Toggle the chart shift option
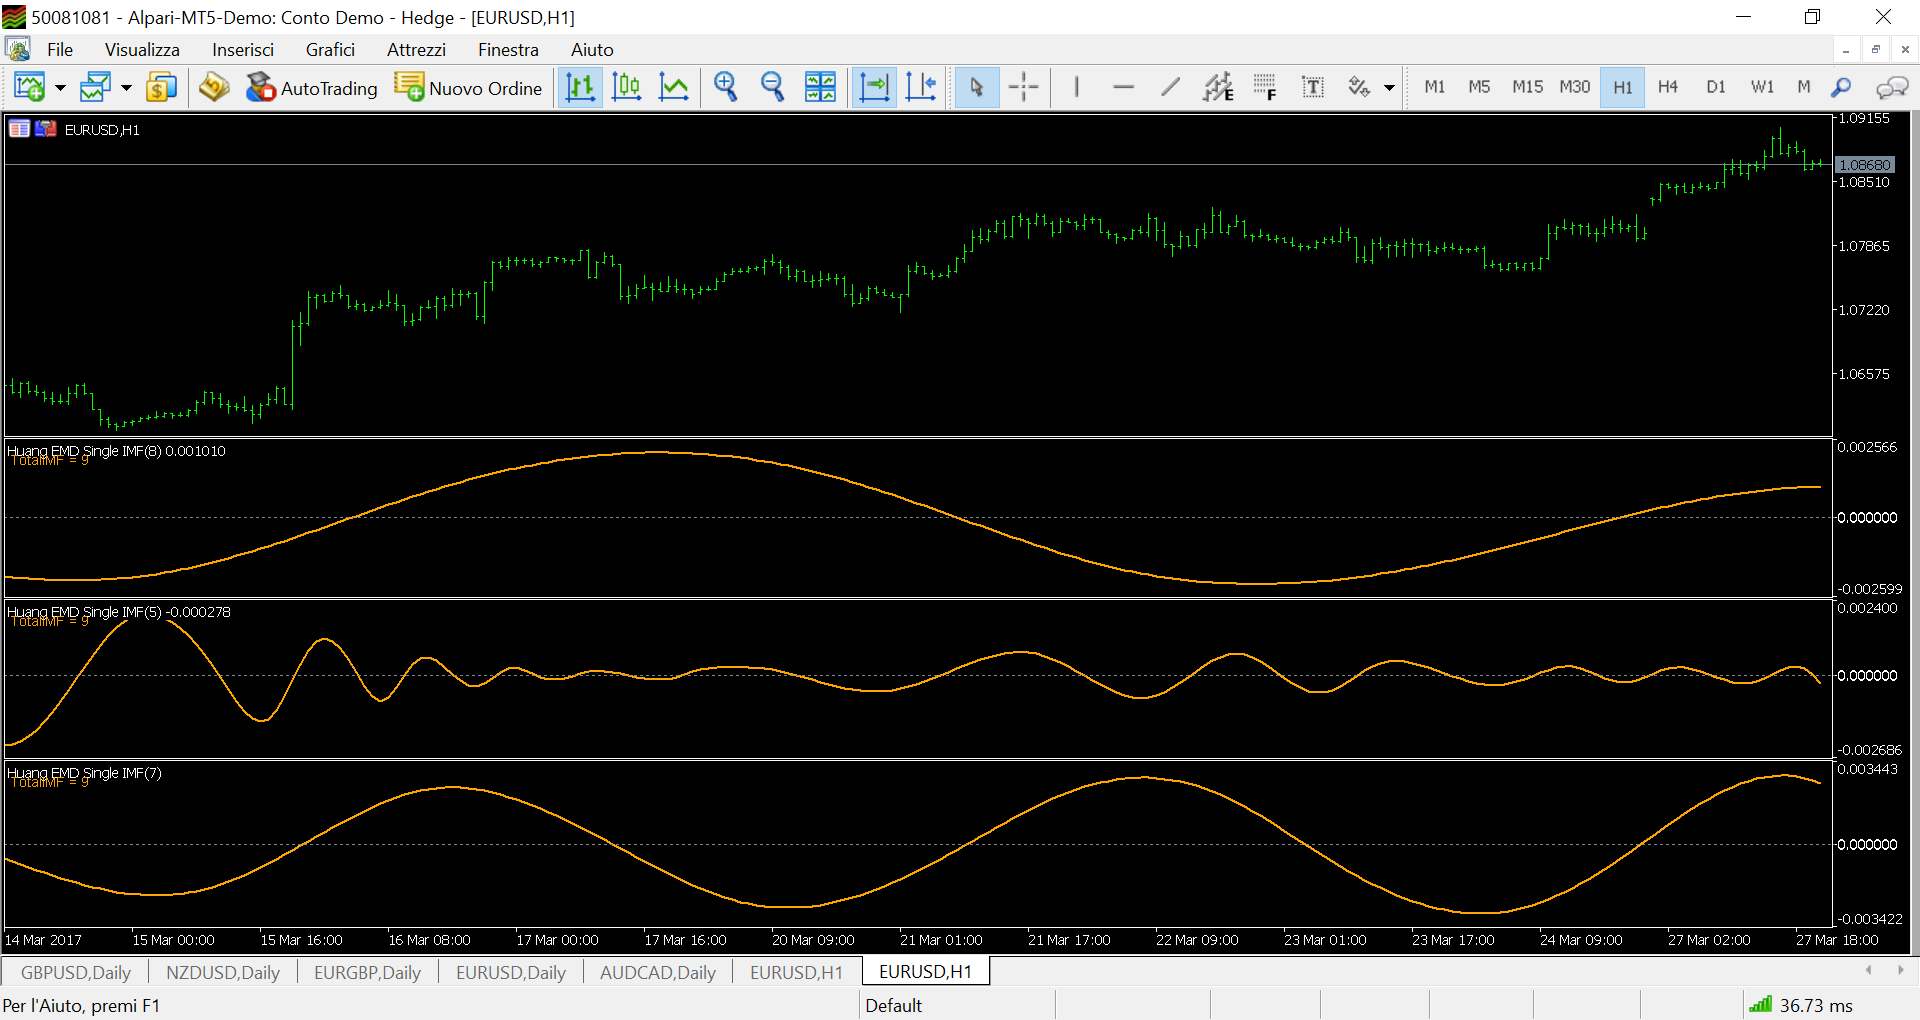 [921, 88]
